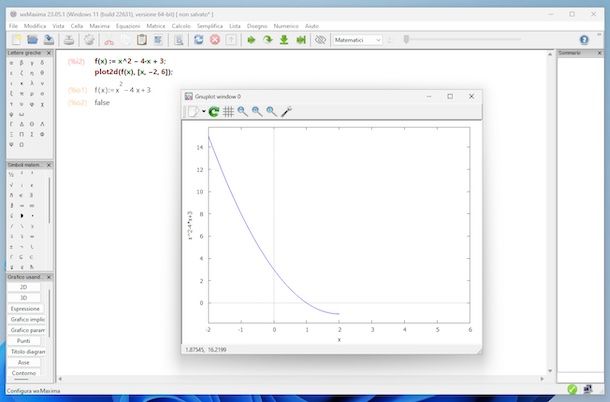The width and height of the screenshot is (610, 402).
Task: Toggle the hide cells eye icon
Action: [x=320, y=40]
